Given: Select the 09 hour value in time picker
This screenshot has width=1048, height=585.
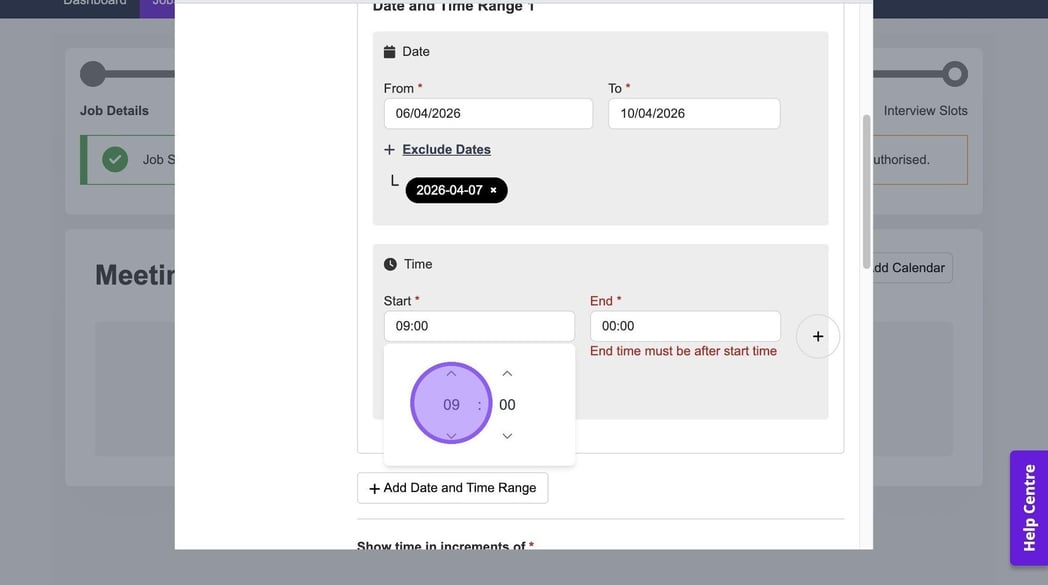Looking at the screenshot, I should pyautogui.click(x=451, y=405).
